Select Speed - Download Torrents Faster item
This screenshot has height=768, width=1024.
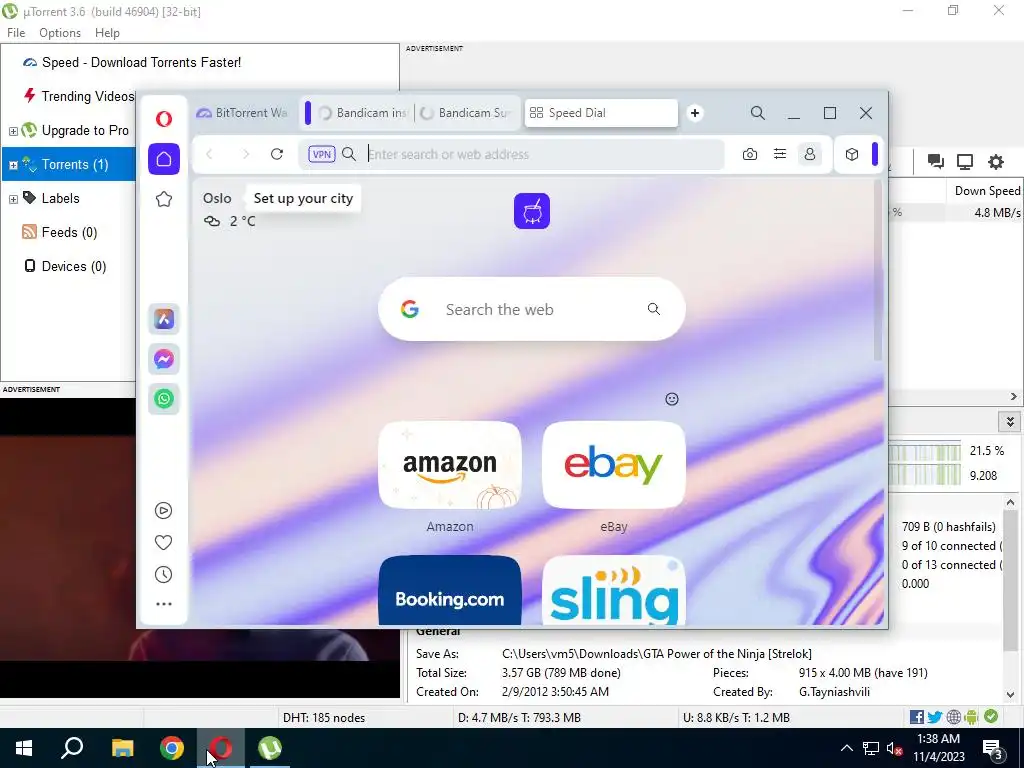pyautogui.click(x=141, y=63)
